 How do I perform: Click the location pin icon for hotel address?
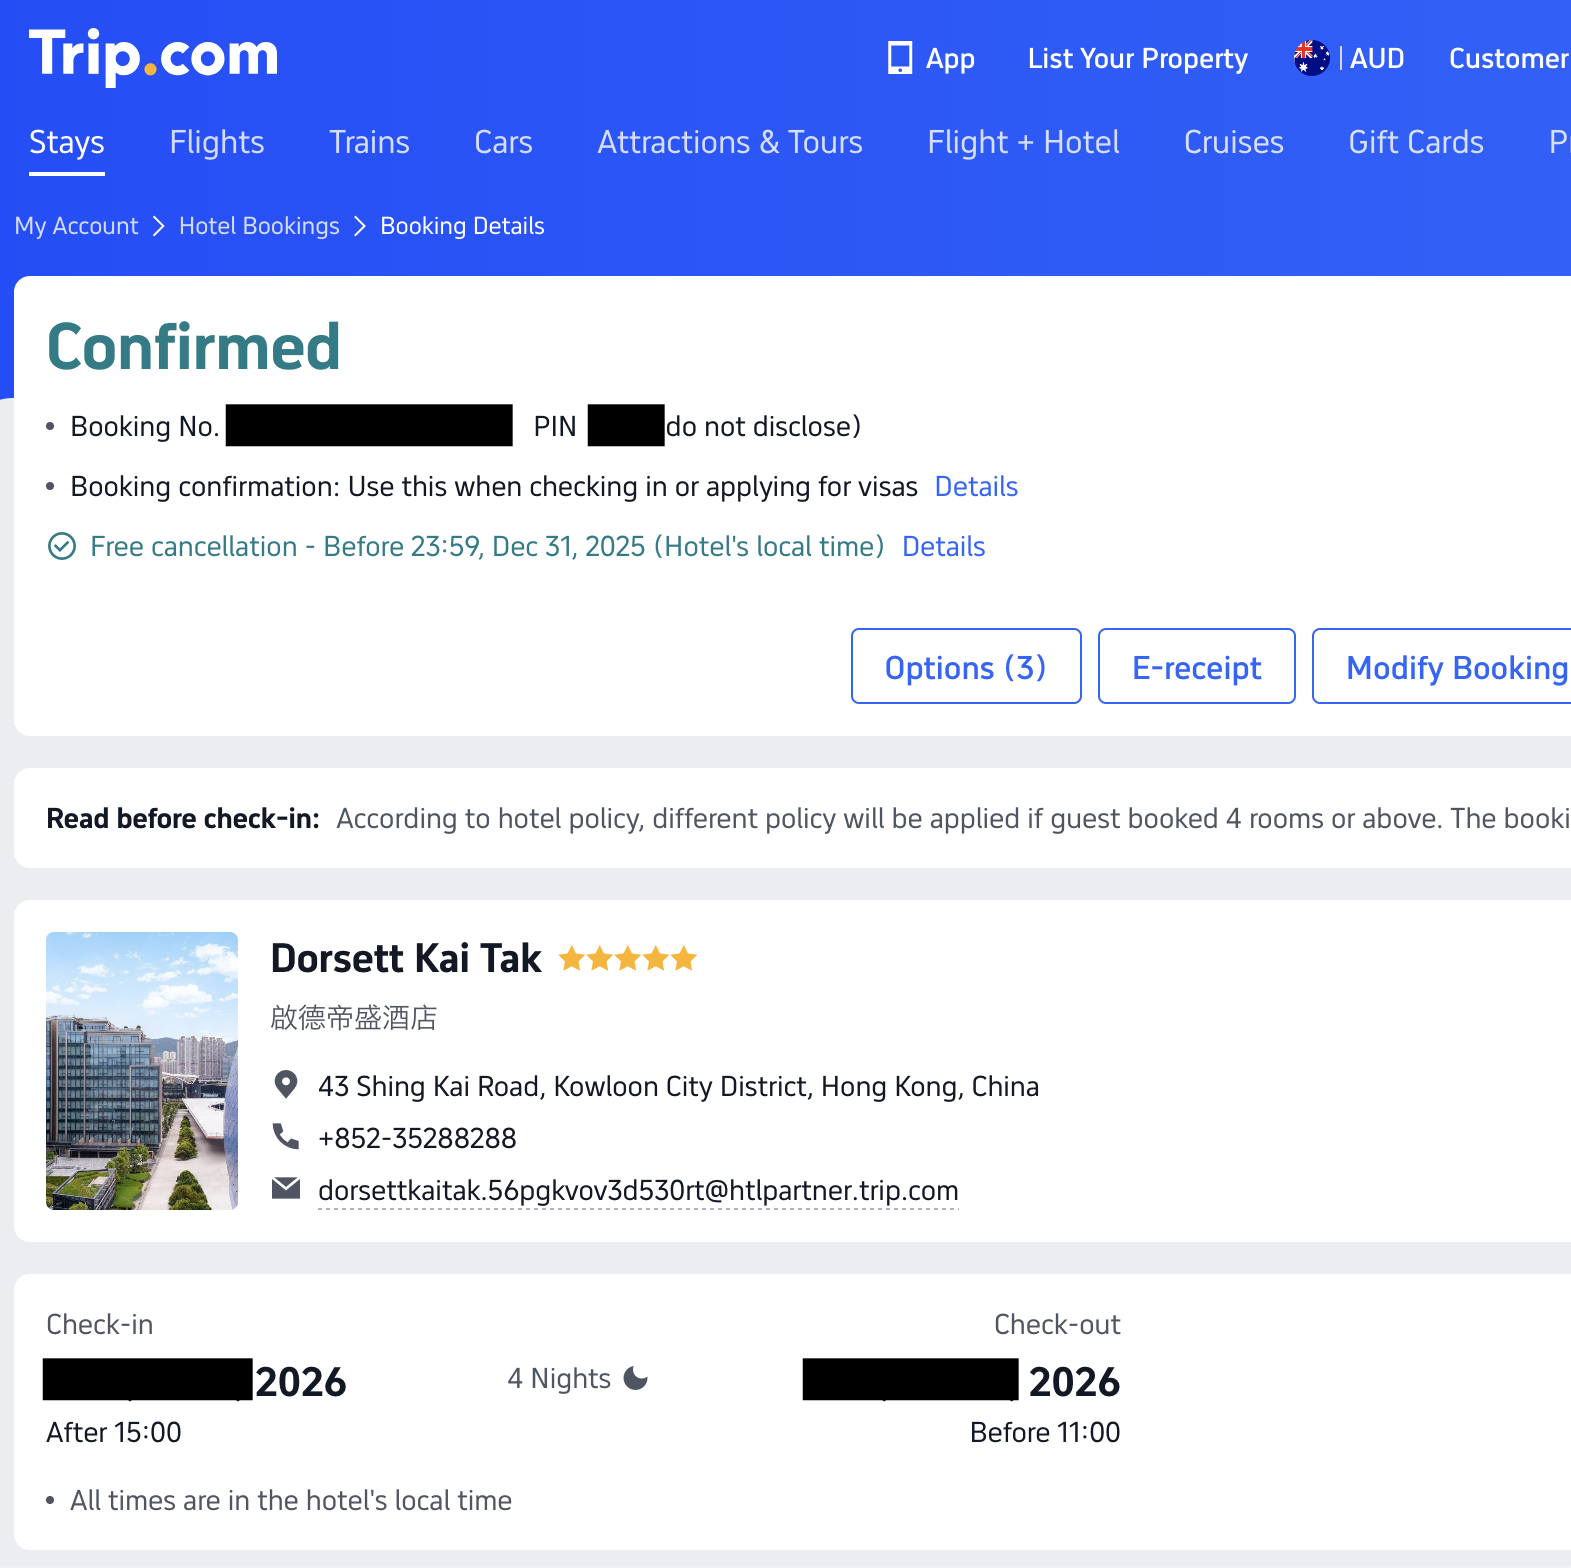click(285, 1085)
